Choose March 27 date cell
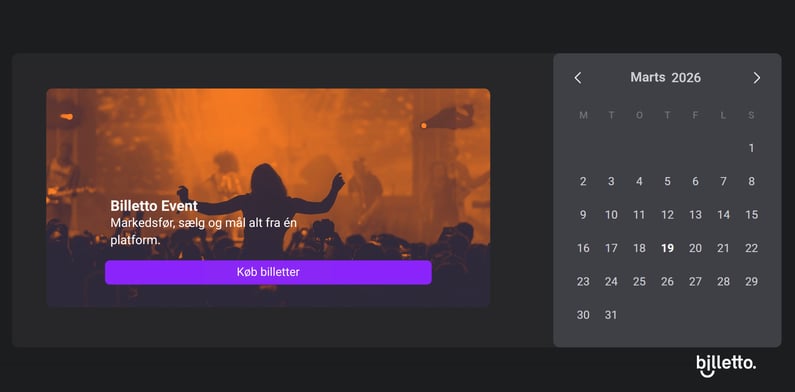 pos(695,281)
